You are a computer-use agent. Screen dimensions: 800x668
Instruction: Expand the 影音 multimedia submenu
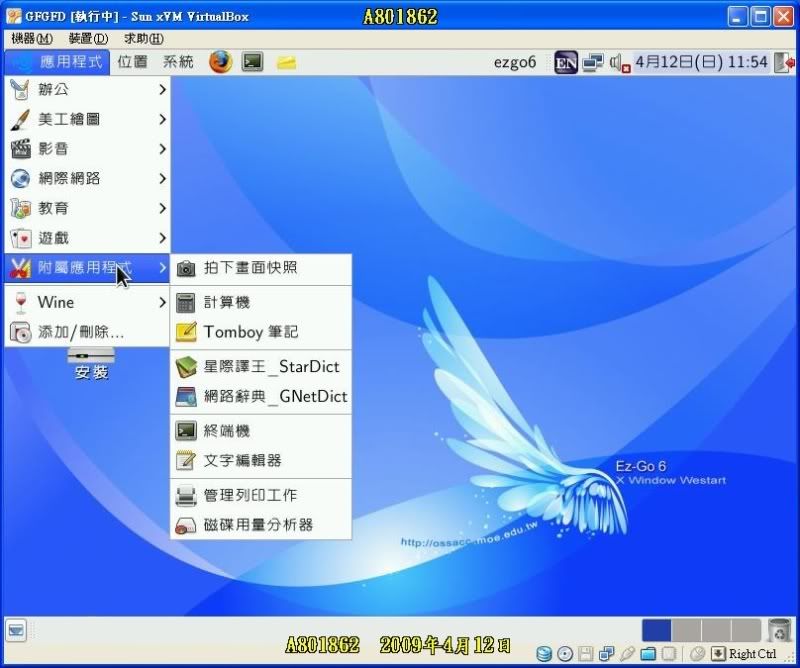coord(87,149)
